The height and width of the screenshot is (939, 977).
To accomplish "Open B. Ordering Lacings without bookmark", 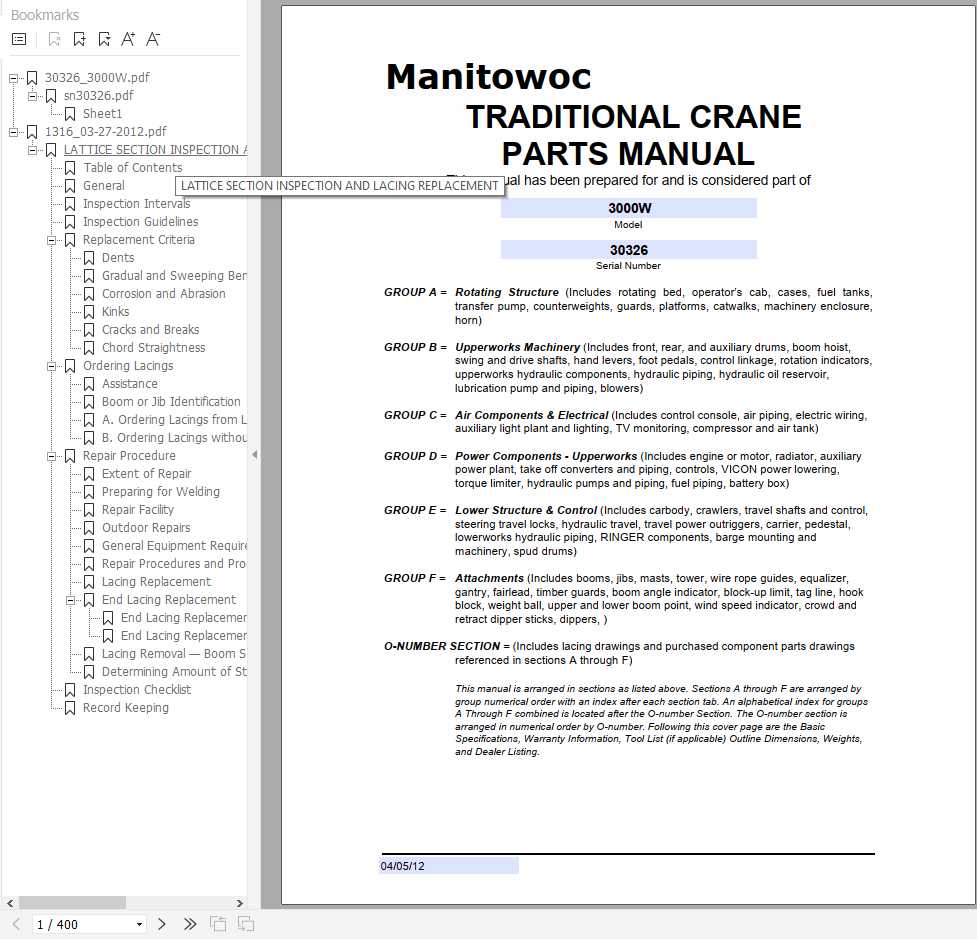I will coord(174,438).
